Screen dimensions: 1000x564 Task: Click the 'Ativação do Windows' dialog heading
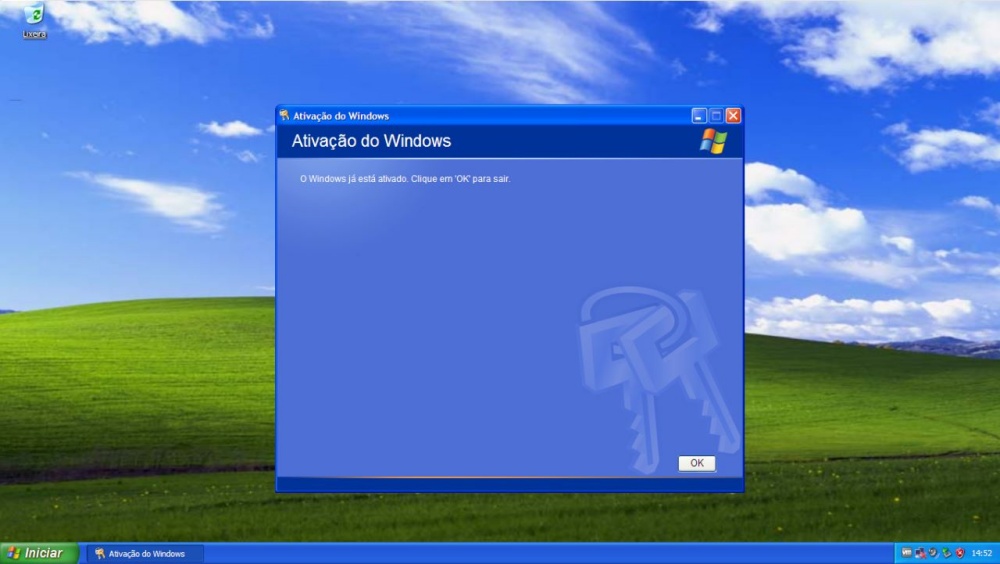pyautogui.click(x=371, y=141)
